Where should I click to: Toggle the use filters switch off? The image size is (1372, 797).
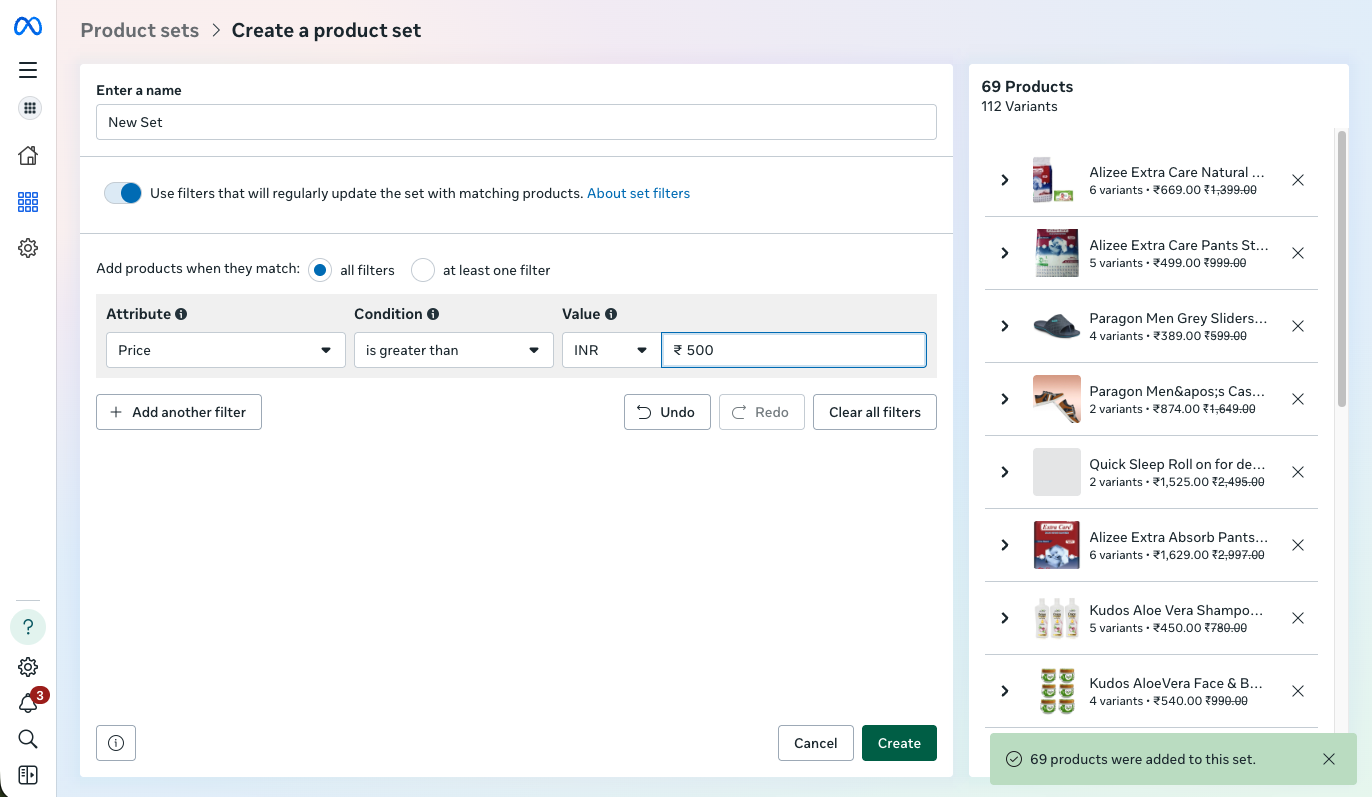123,193
